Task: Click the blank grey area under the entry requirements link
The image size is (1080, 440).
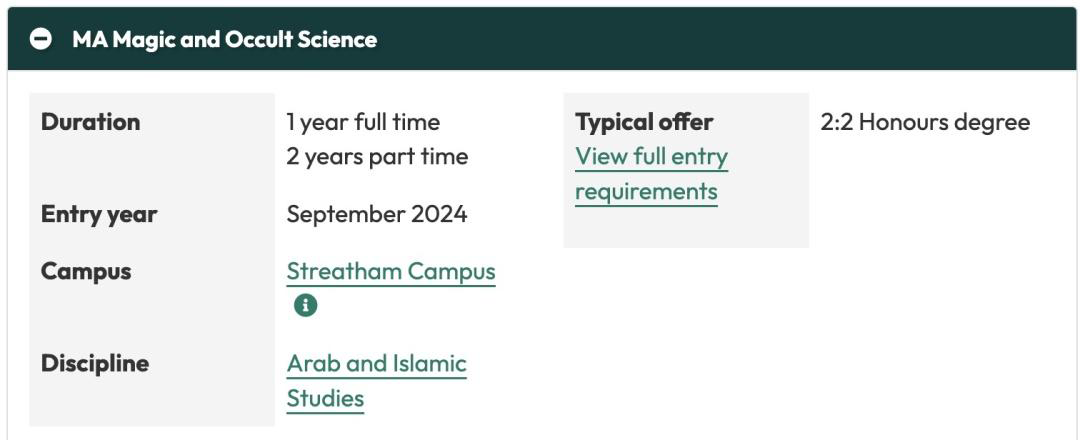Action: click(x=685, y=228)
